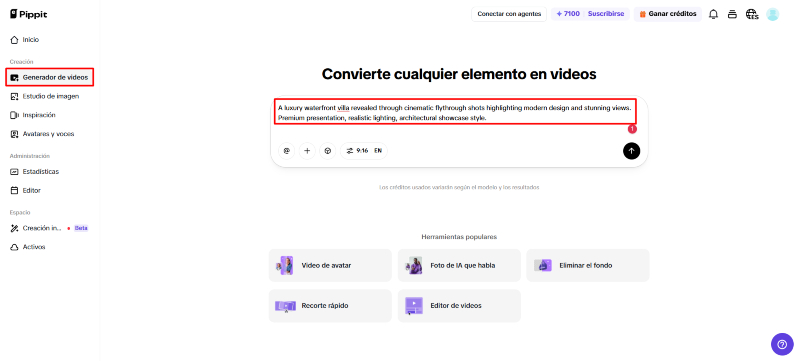Click the Foto de IA thumbnail
The image size is (800, 361).
click(x=414, y=265)
